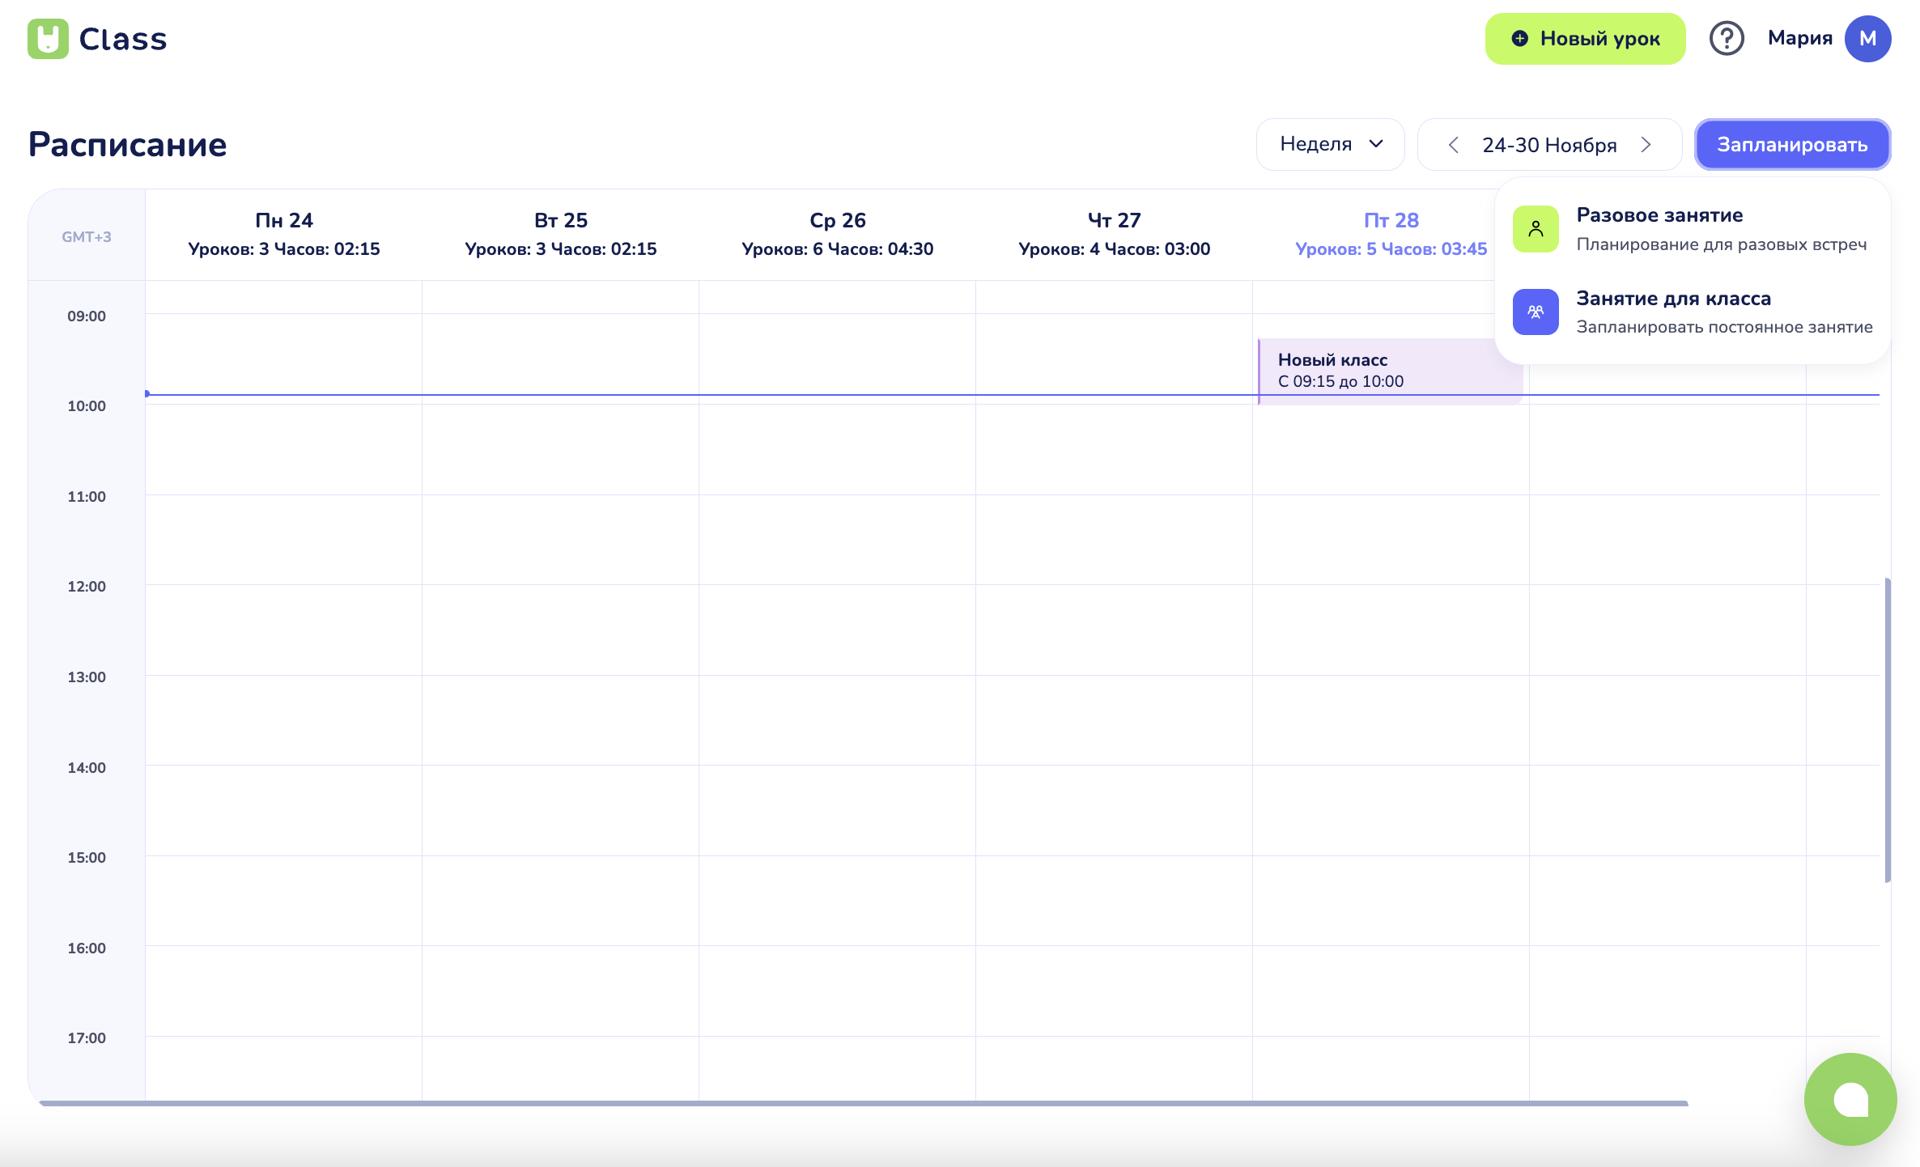Click the horizontal scrollbar at the bottom
This screenshot has width=1920, height=1167.
tap(862, 1103)
